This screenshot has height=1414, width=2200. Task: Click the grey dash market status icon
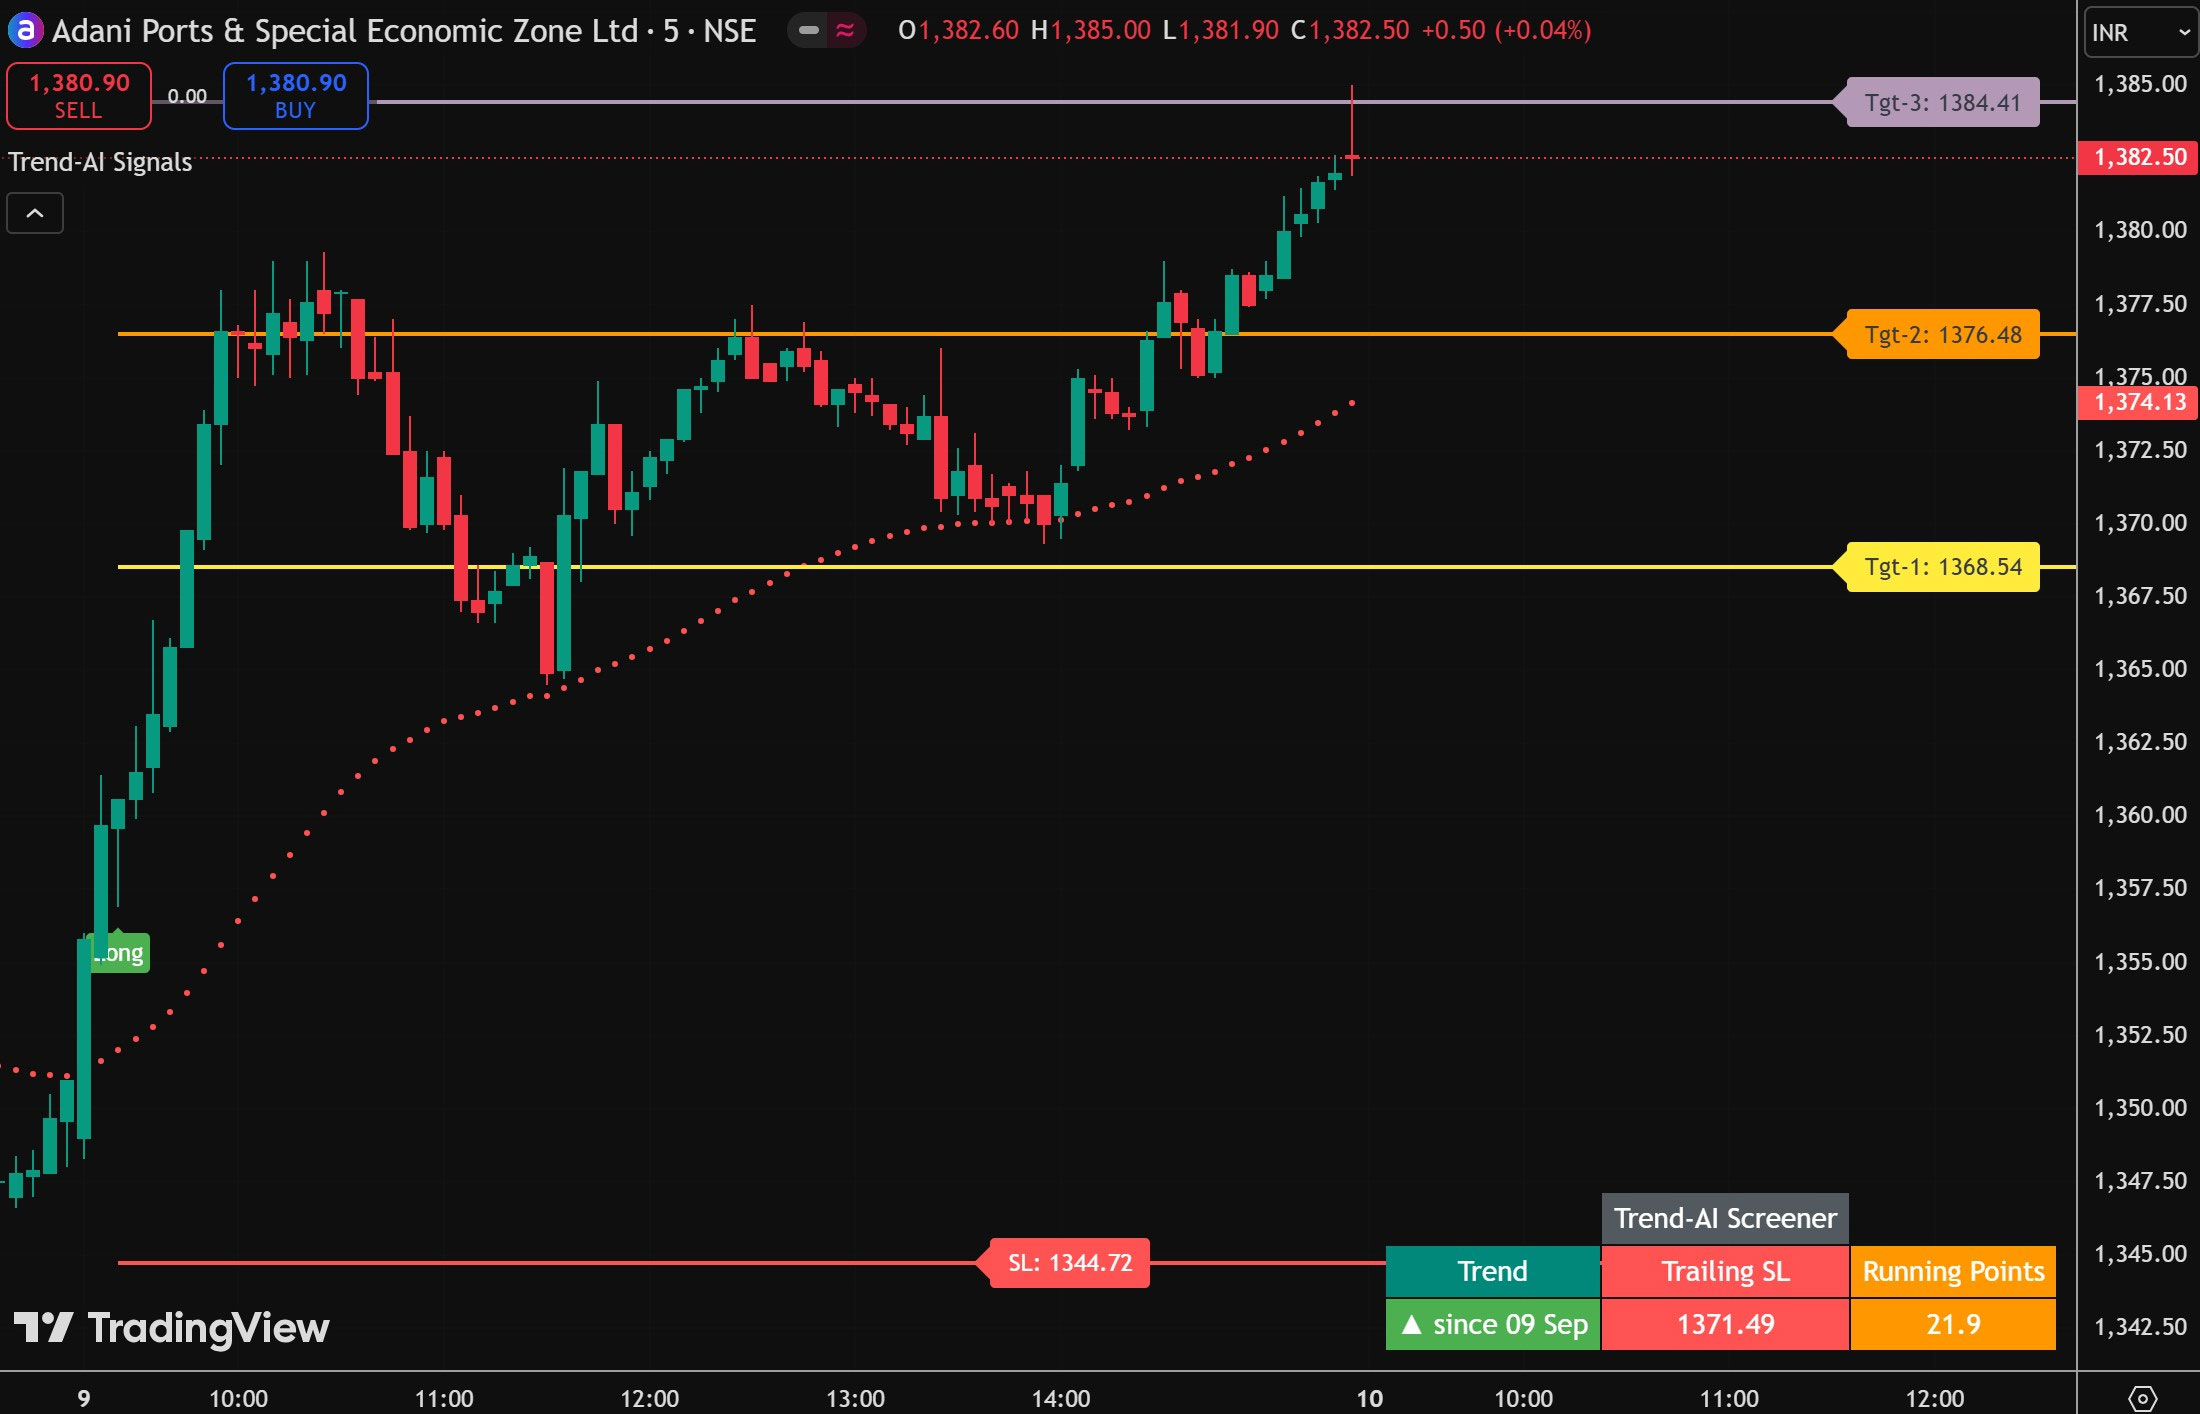tap(809, 31)
